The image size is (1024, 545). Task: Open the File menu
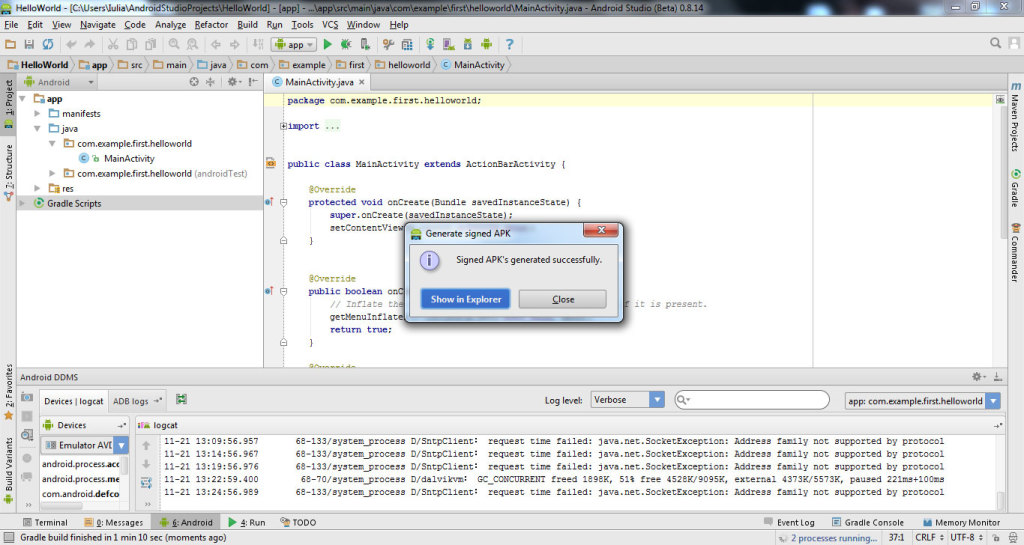(11, 25)
